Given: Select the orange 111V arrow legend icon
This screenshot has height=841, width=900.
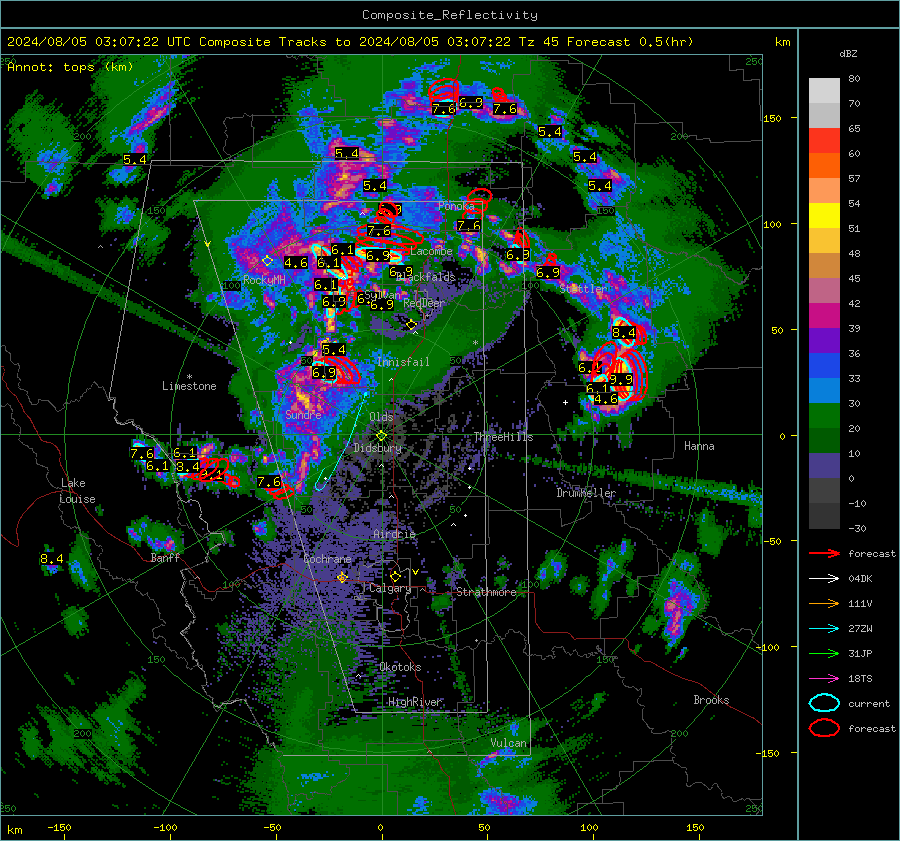Looking at the screenshot, I should pyautogui.click(x=824, y=603).
